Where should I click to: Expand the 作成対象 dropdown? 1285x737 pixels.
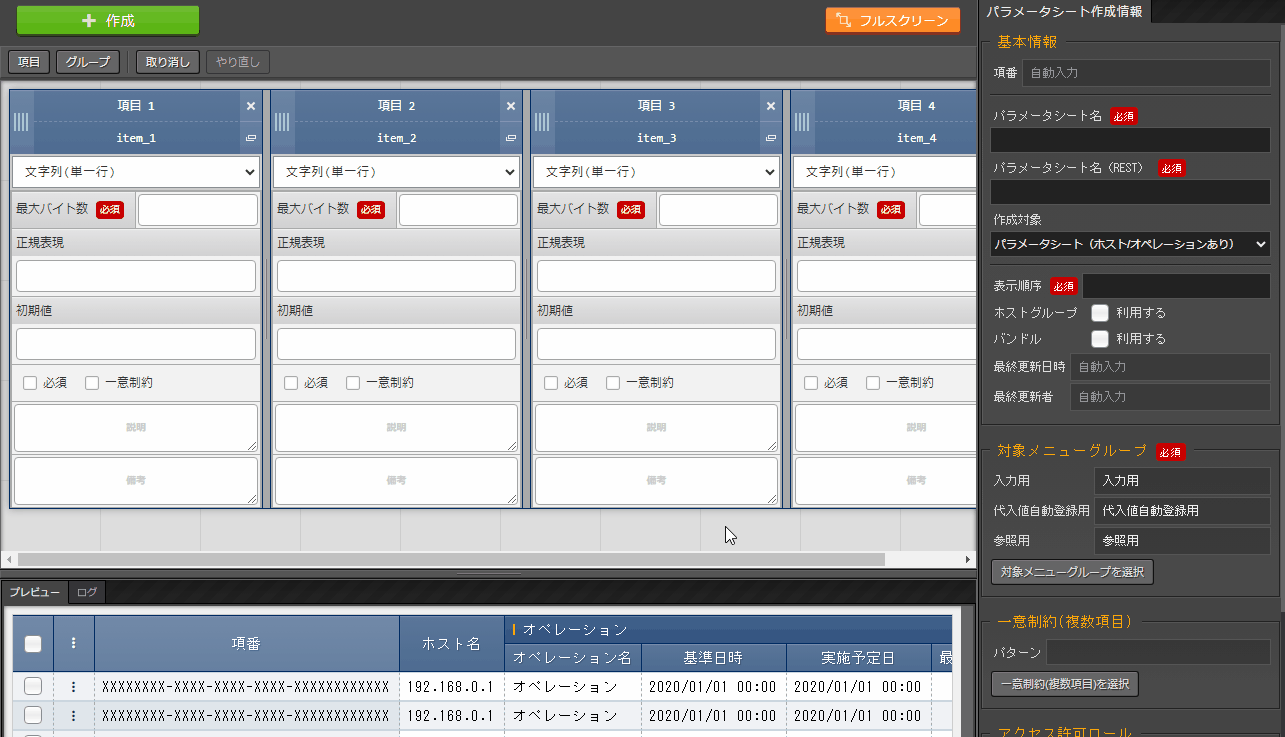1130,244
